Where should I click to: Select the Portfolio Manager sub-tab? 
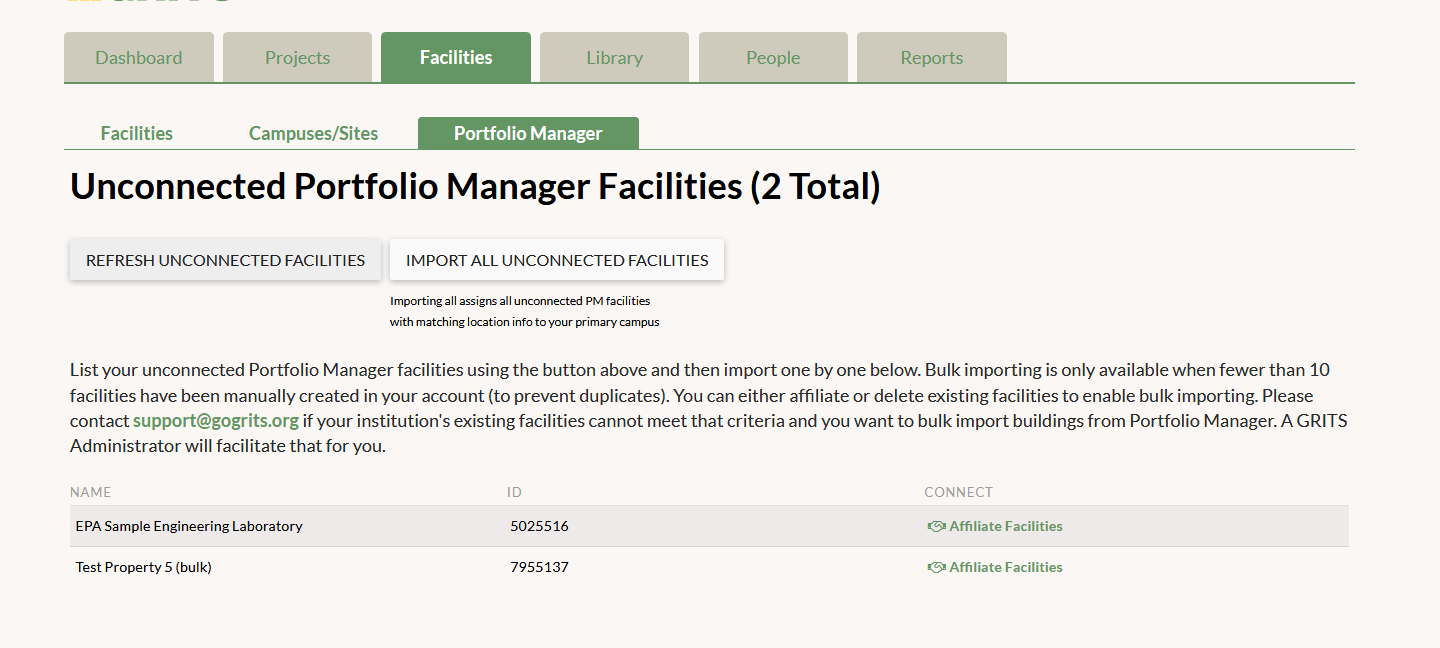528,133
